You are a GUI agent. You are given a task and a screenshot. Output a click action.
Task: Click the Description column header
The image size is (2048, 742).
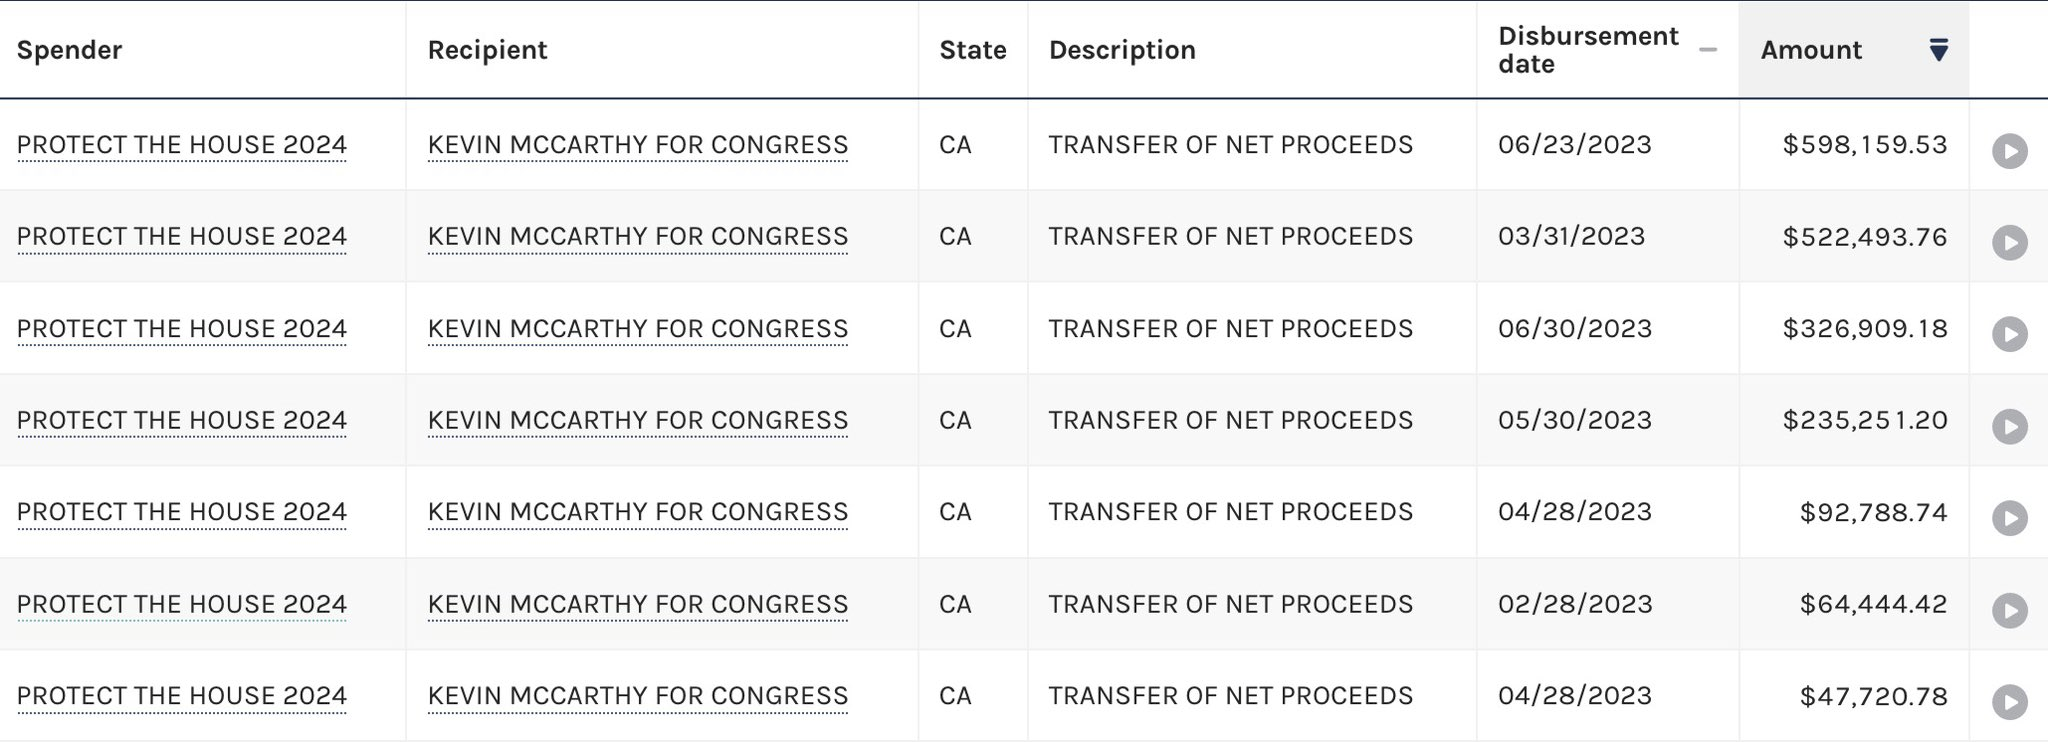click(1122, 50)
